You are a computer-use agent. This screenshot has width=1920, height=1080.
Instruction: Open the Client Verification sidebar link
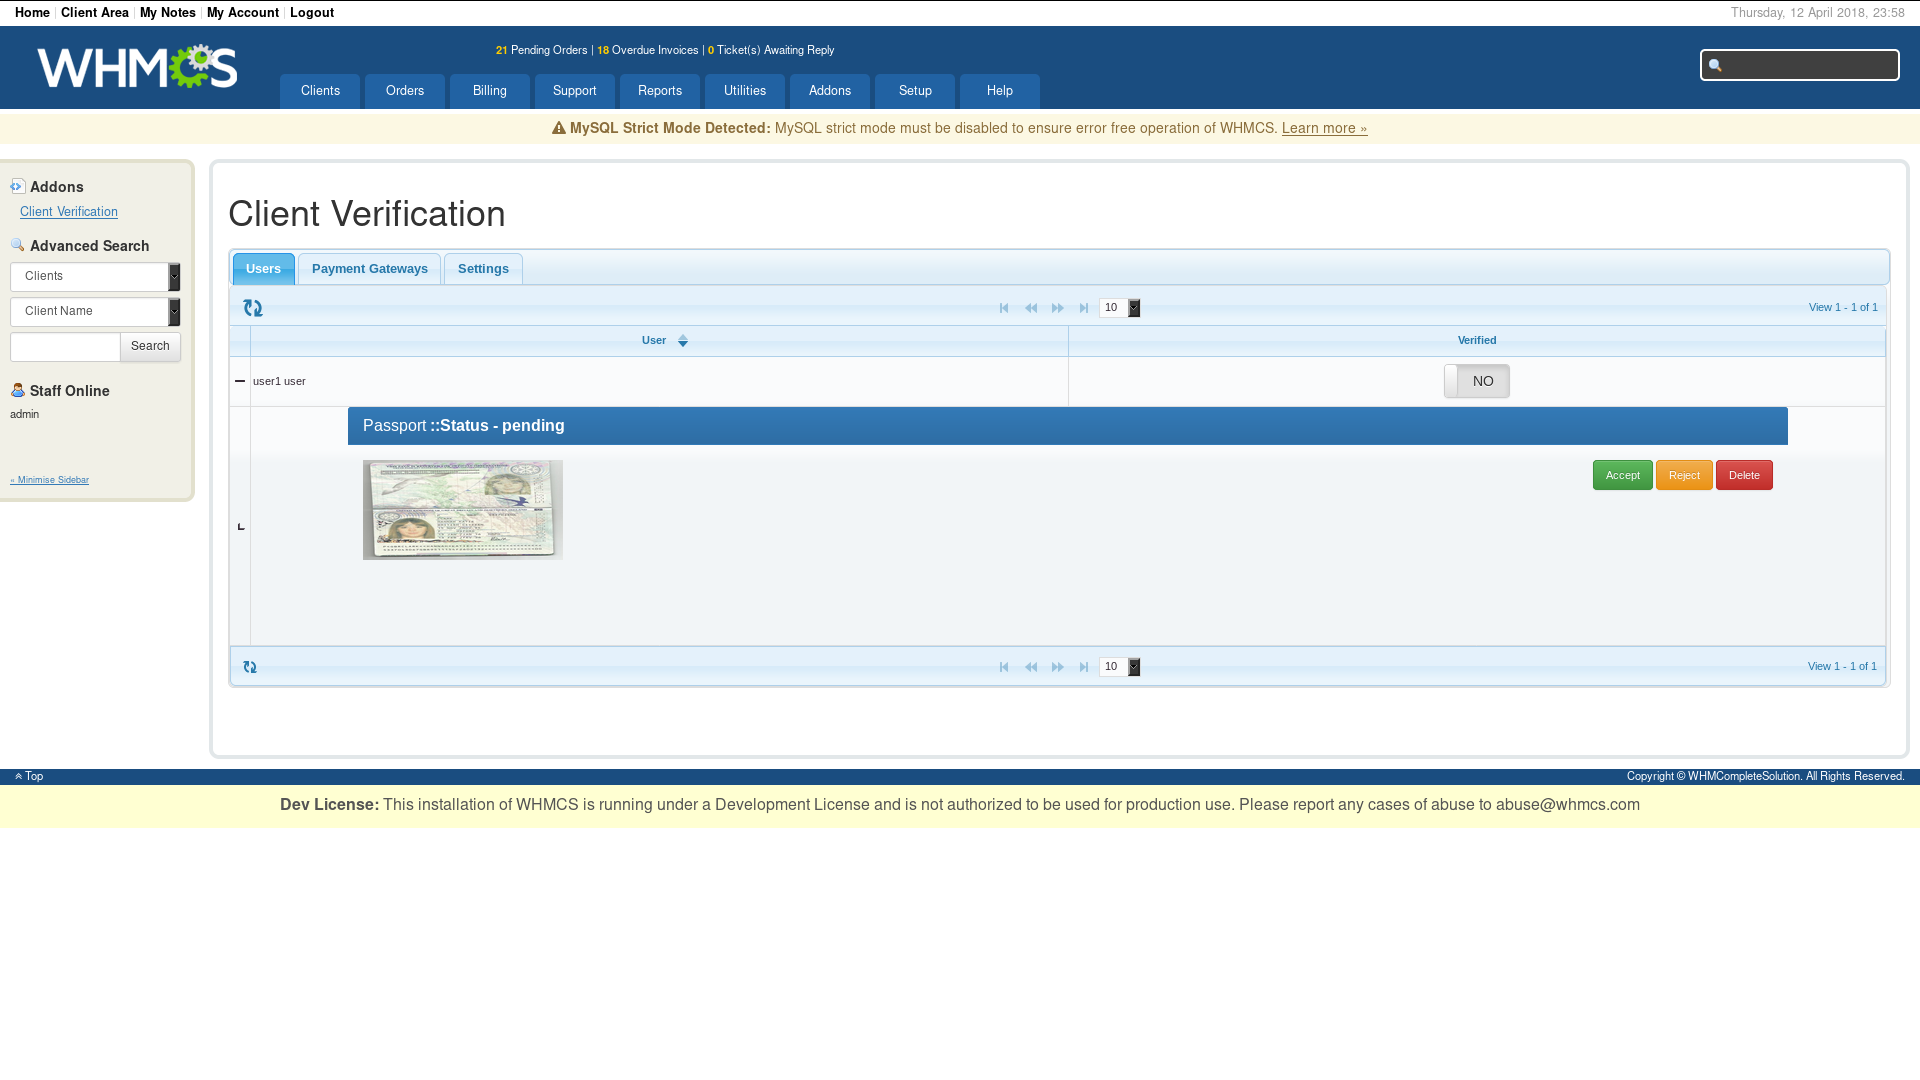coord(69,212)
